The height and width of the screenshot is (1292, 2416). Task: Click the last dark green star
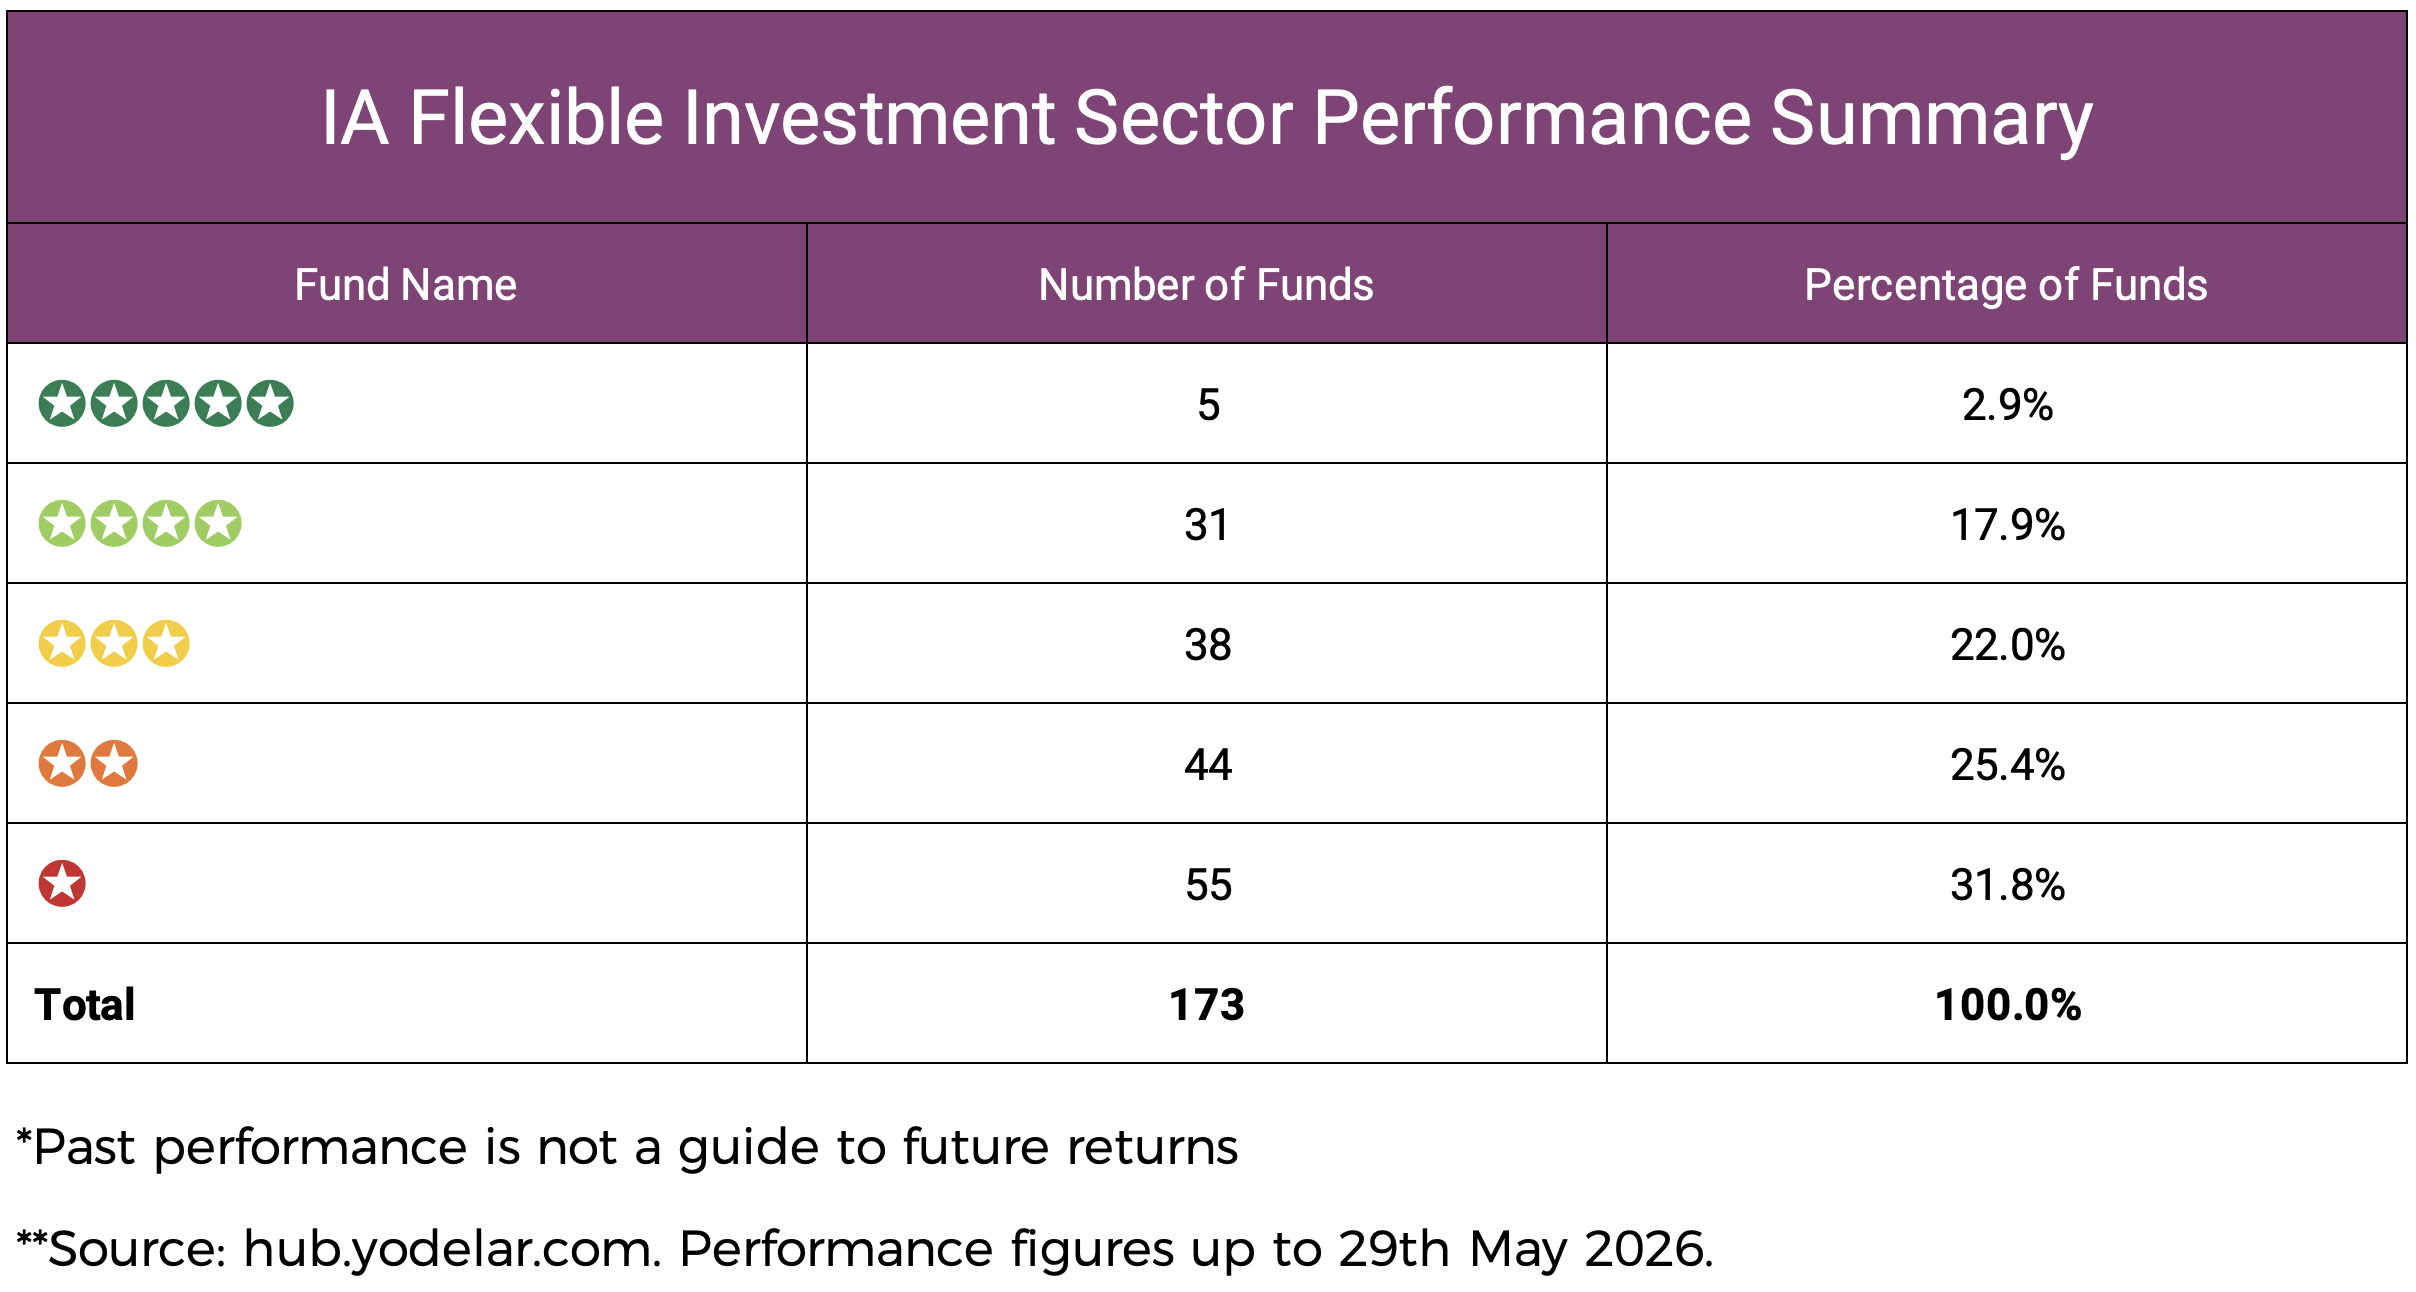tap(270, 403)
